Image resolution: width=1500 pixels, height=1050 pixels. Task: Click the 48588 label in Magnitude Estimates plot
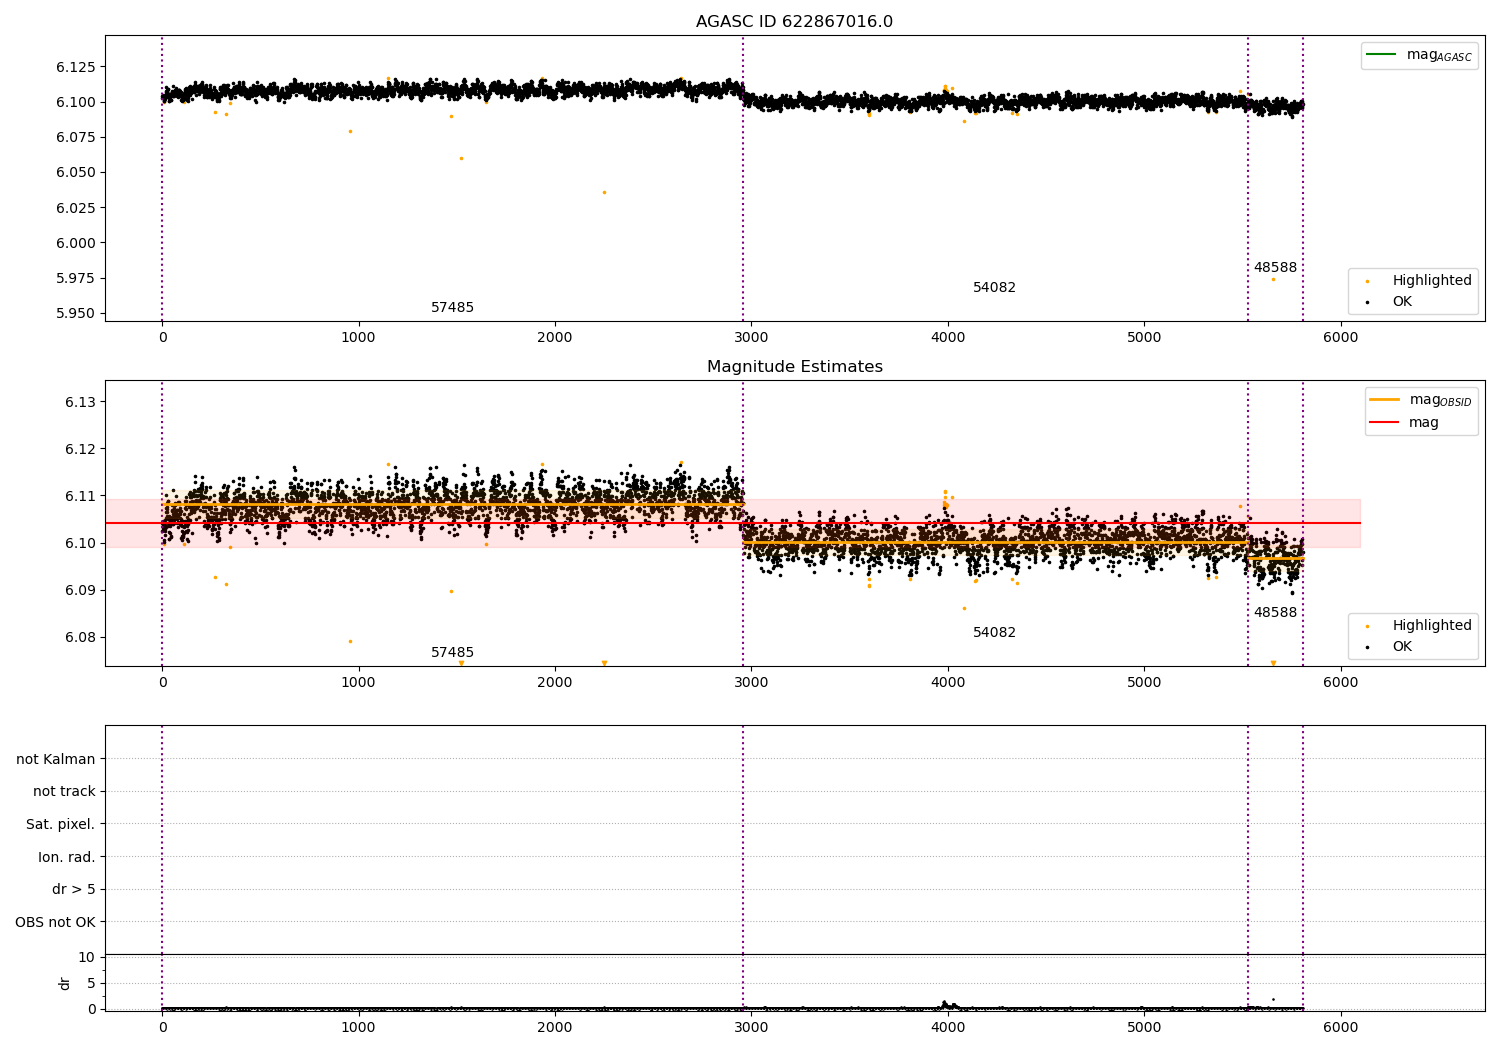(x=1275, y=613)
